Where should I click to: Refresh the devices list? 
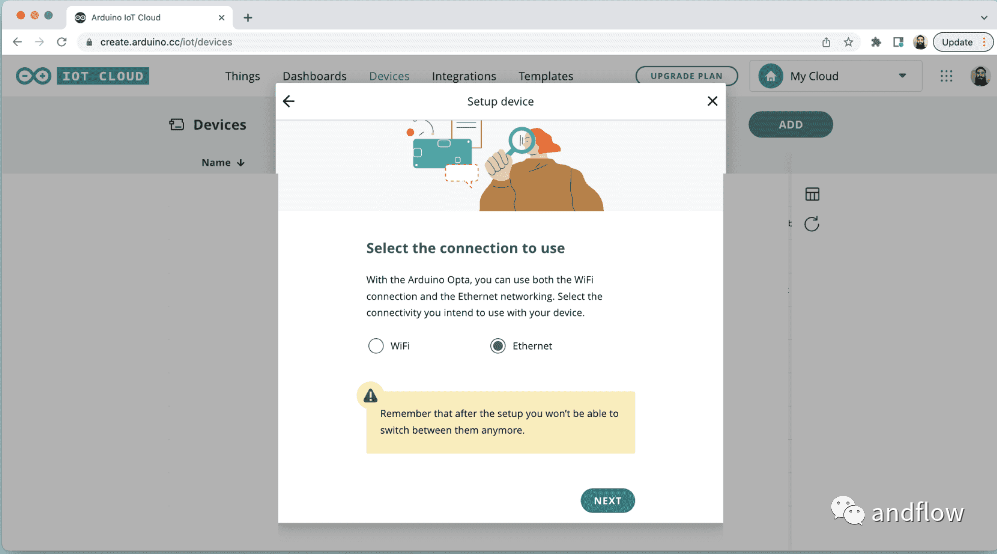[x=811, y=224]
